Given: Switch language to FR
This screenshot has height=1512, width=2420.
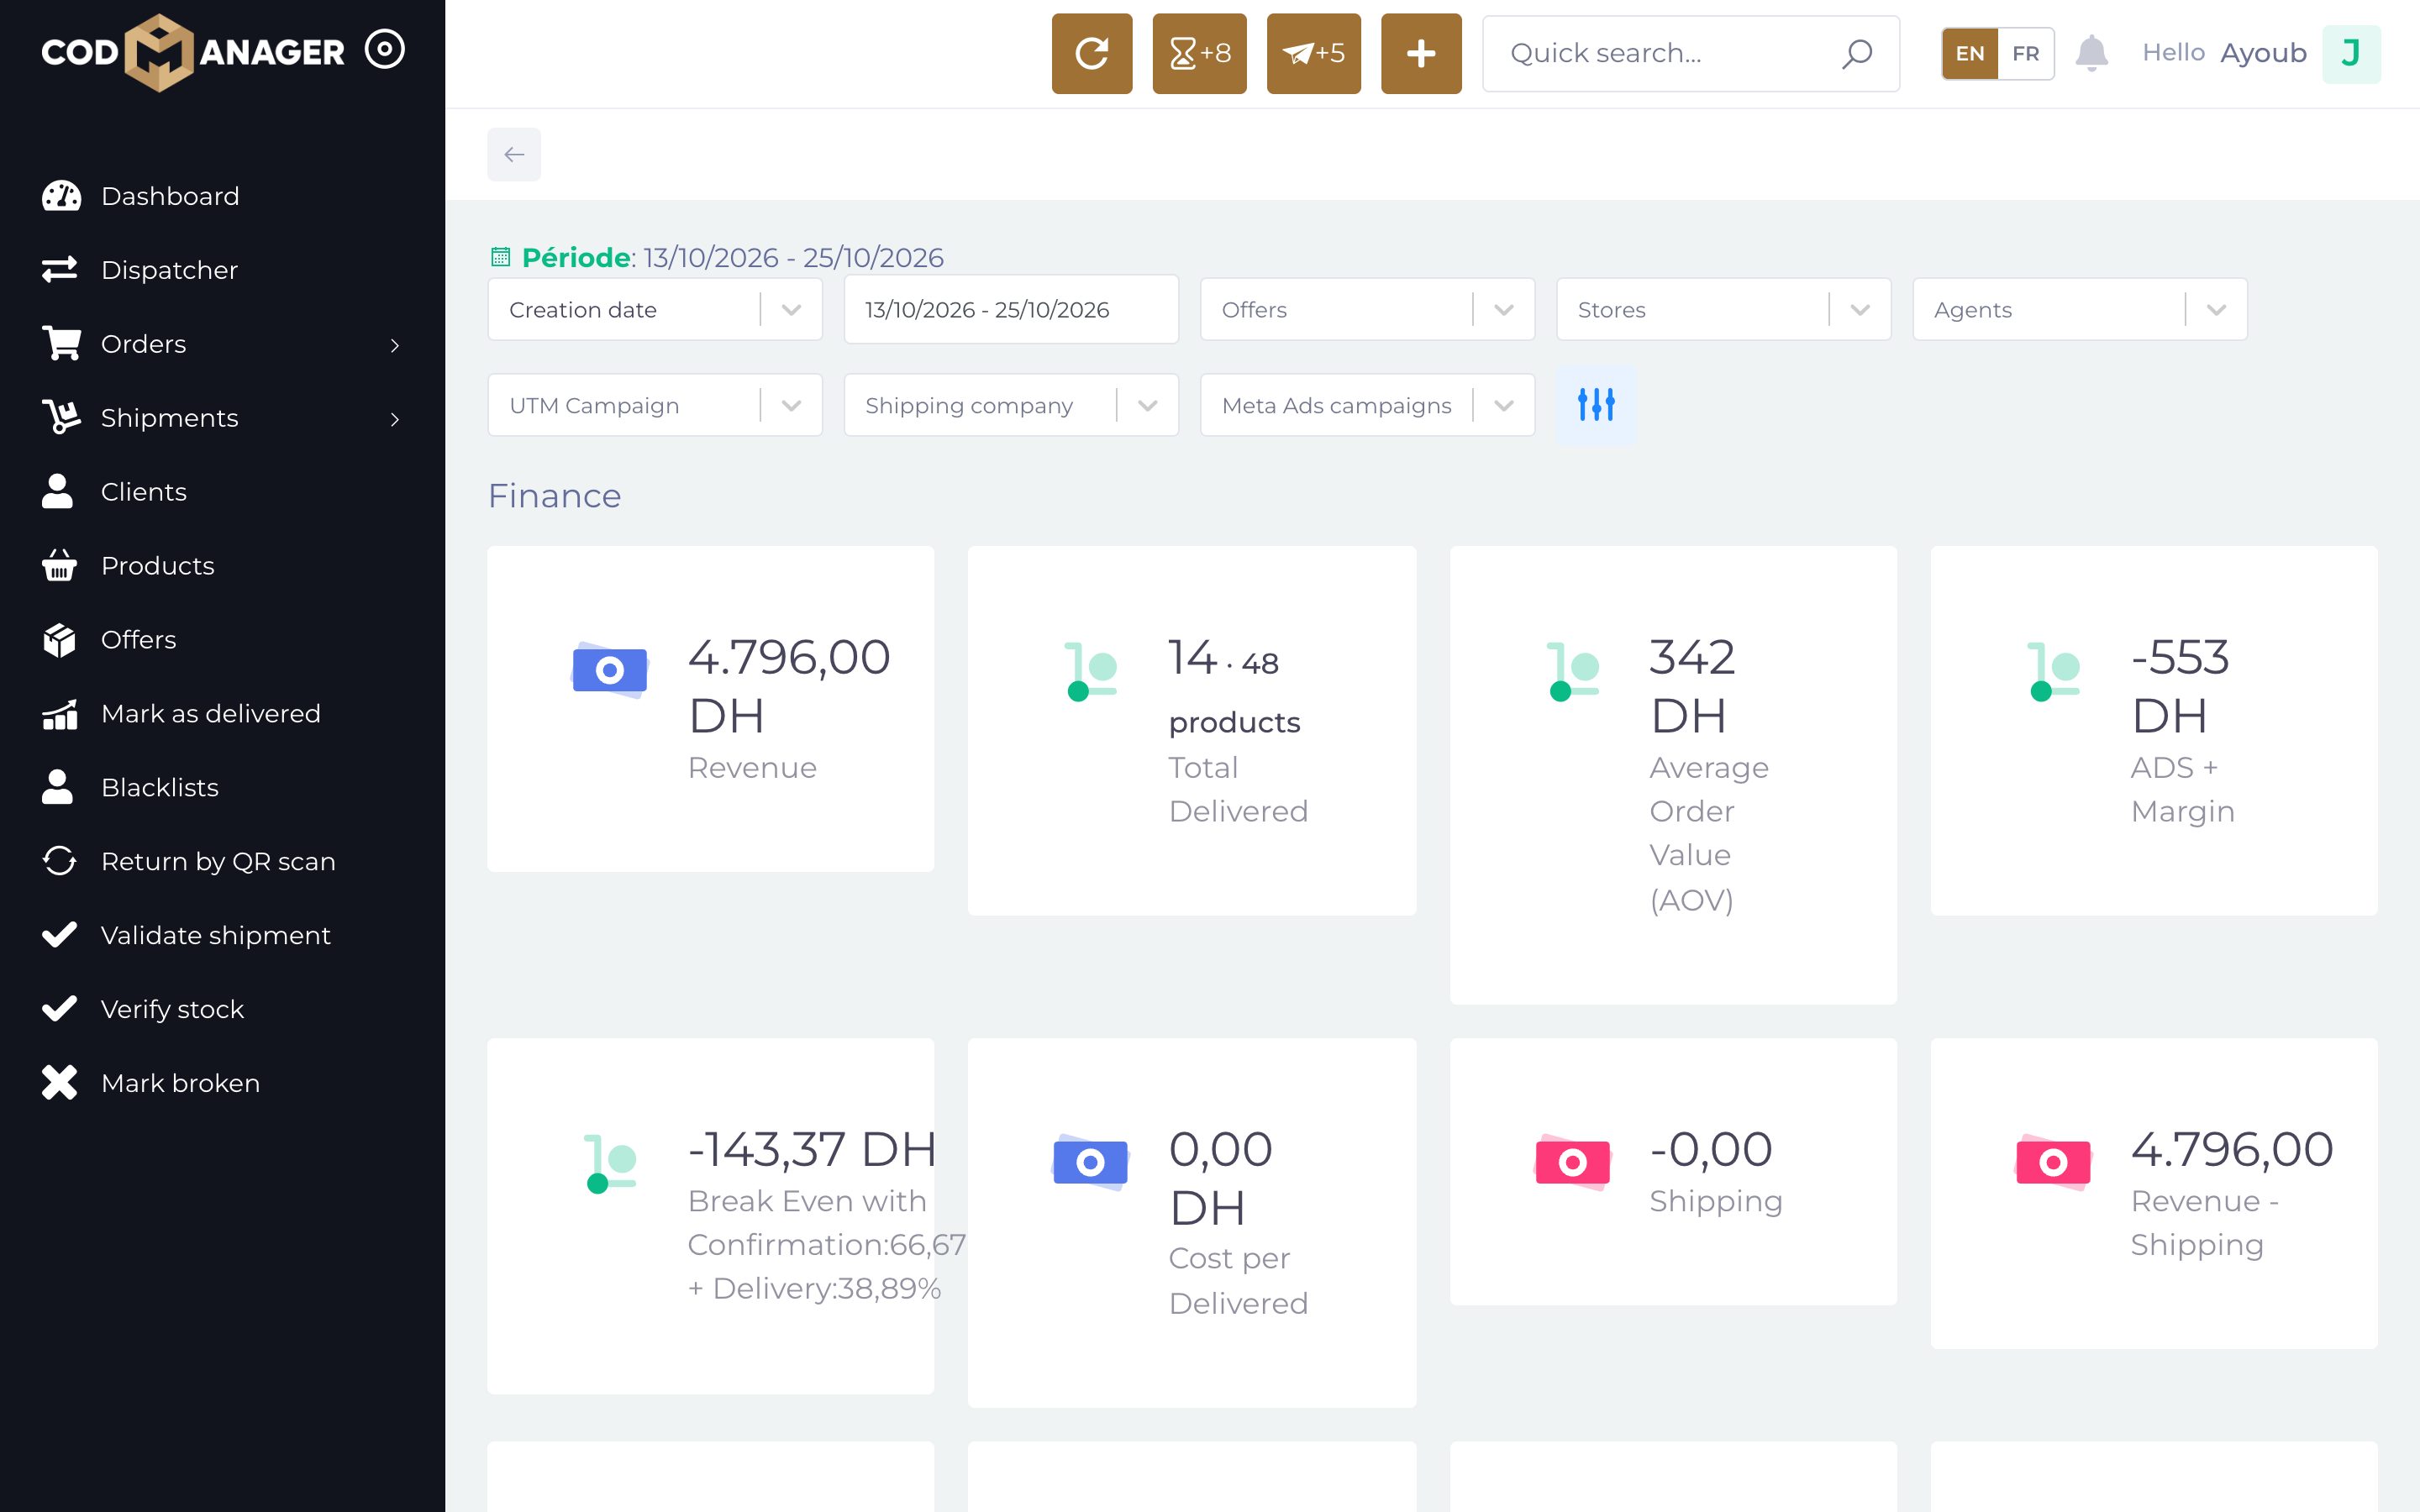Looking at the screenshot, I should (x=2026, y=53).
